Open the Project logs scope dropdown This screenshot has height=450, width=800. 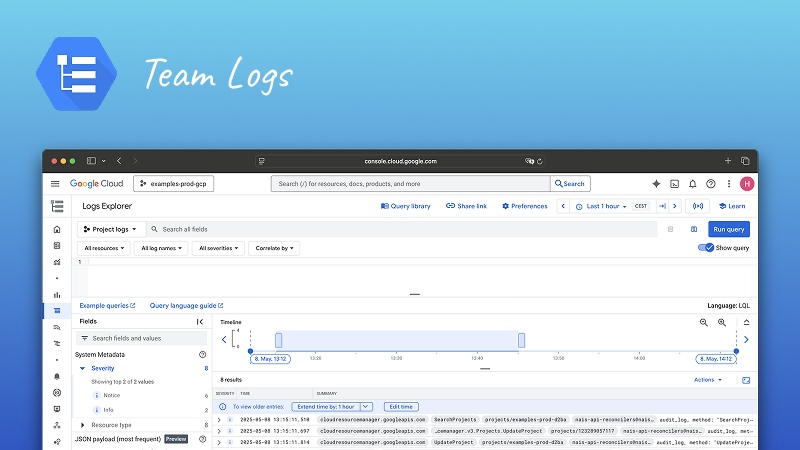pyautogui.click(x=112, y=229)
